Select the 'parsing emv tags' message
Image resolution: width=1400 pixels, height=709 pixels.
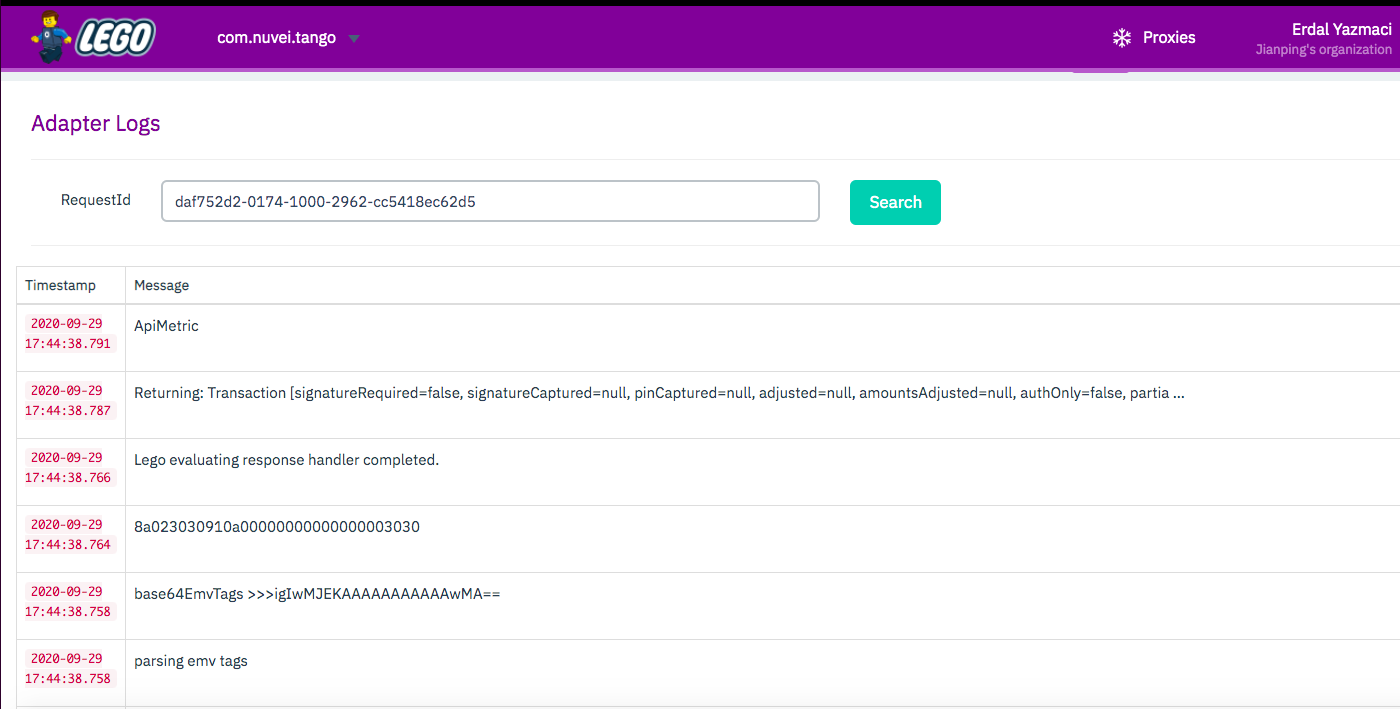point(191,661)
